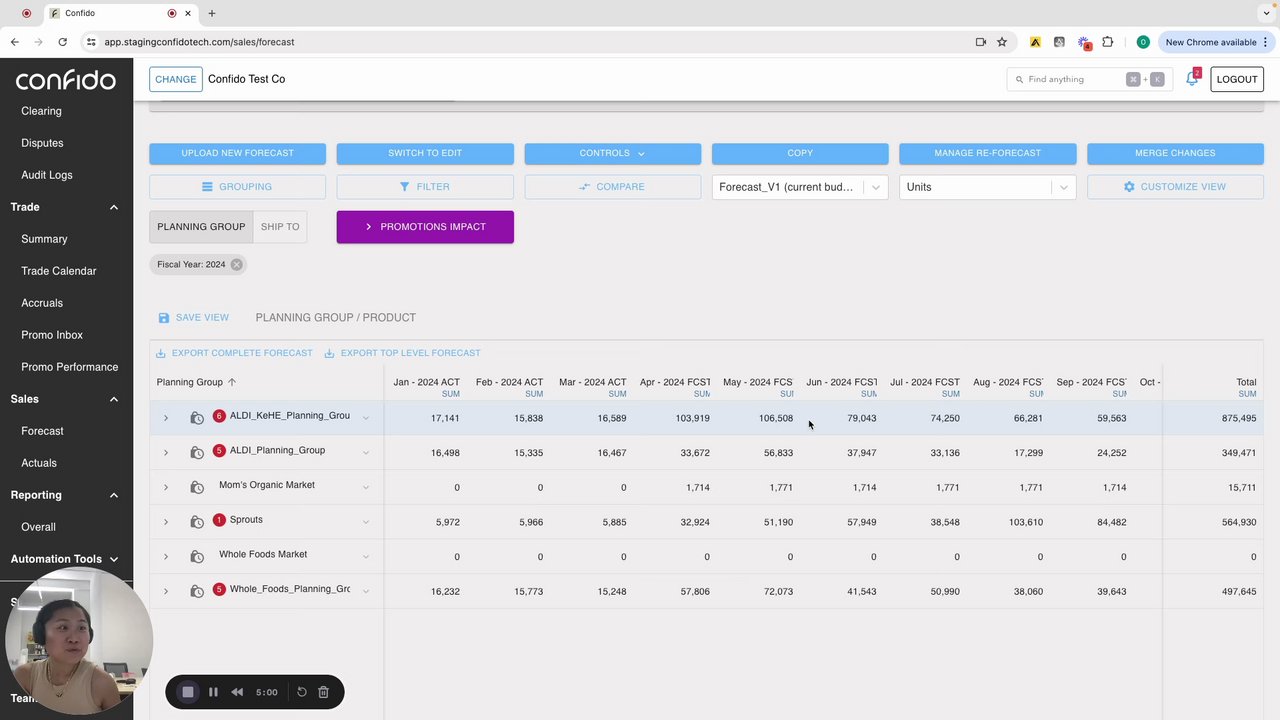1280x720 pixels.
Task: Rewind the recording in the recorder bar
Action: point(237,692)
